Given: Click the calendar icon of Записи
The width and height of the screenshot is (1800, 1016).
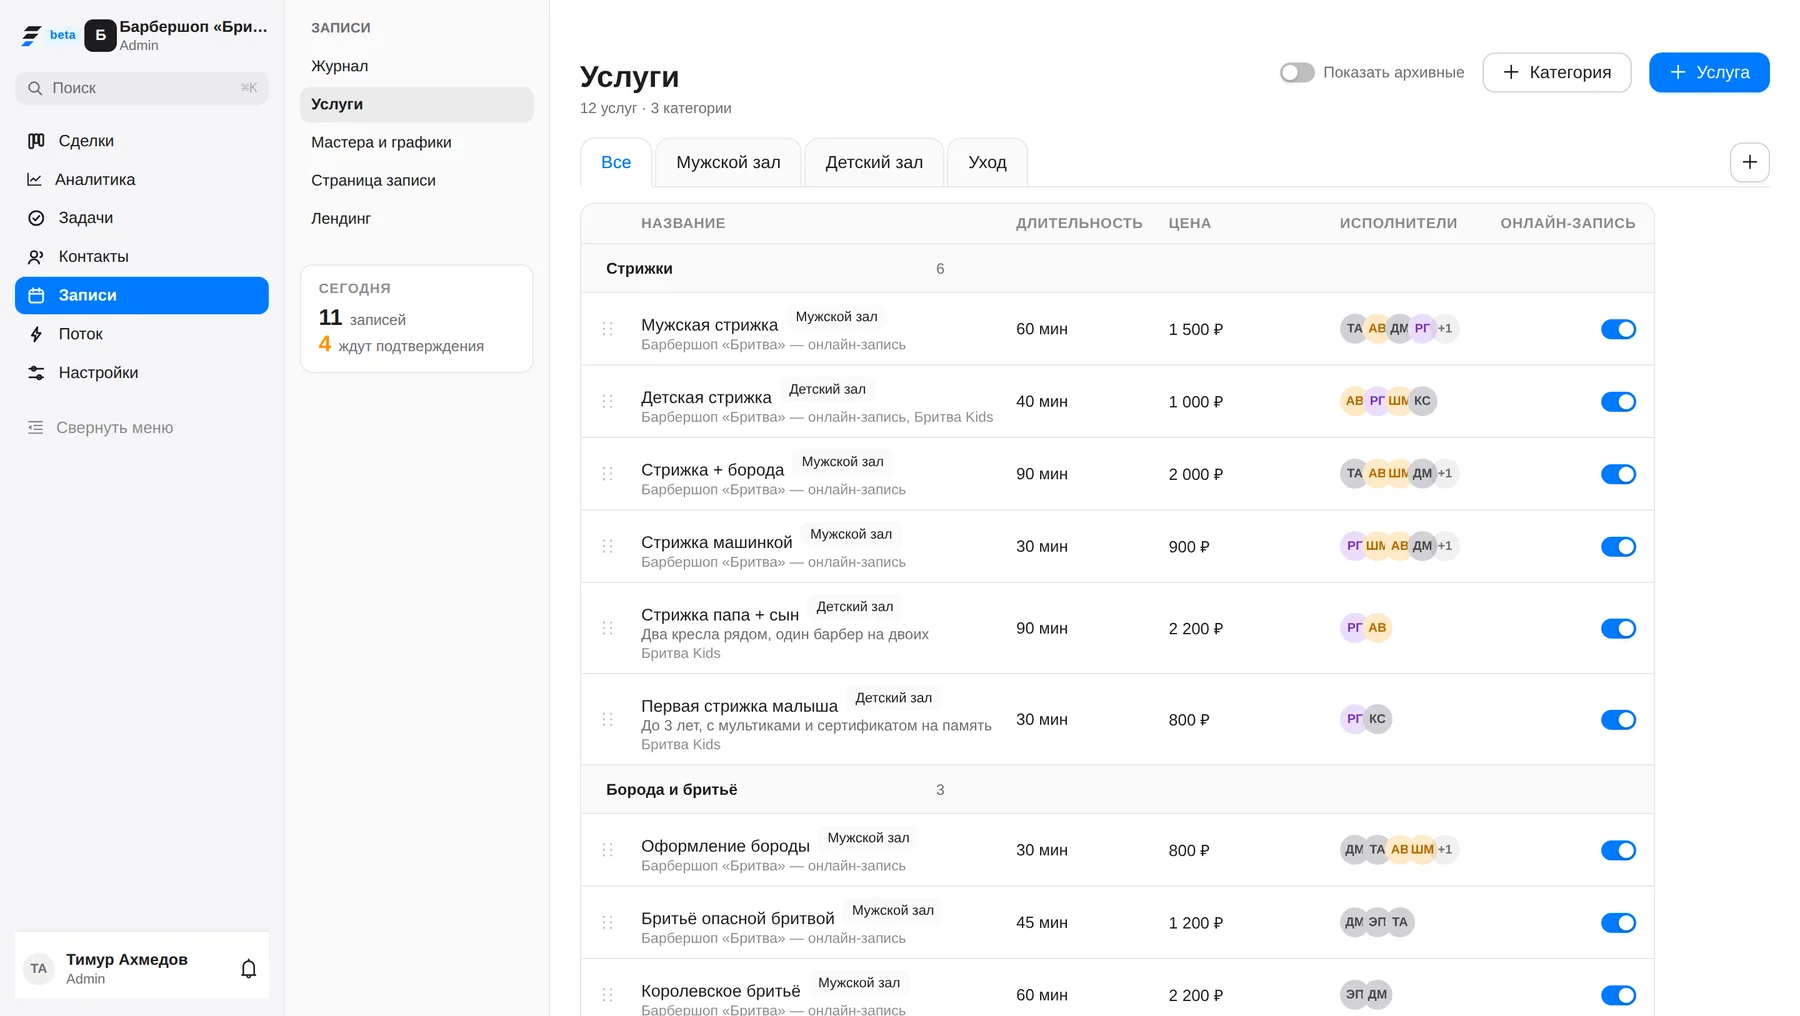Looking at the screenshot, I should 36,296.
